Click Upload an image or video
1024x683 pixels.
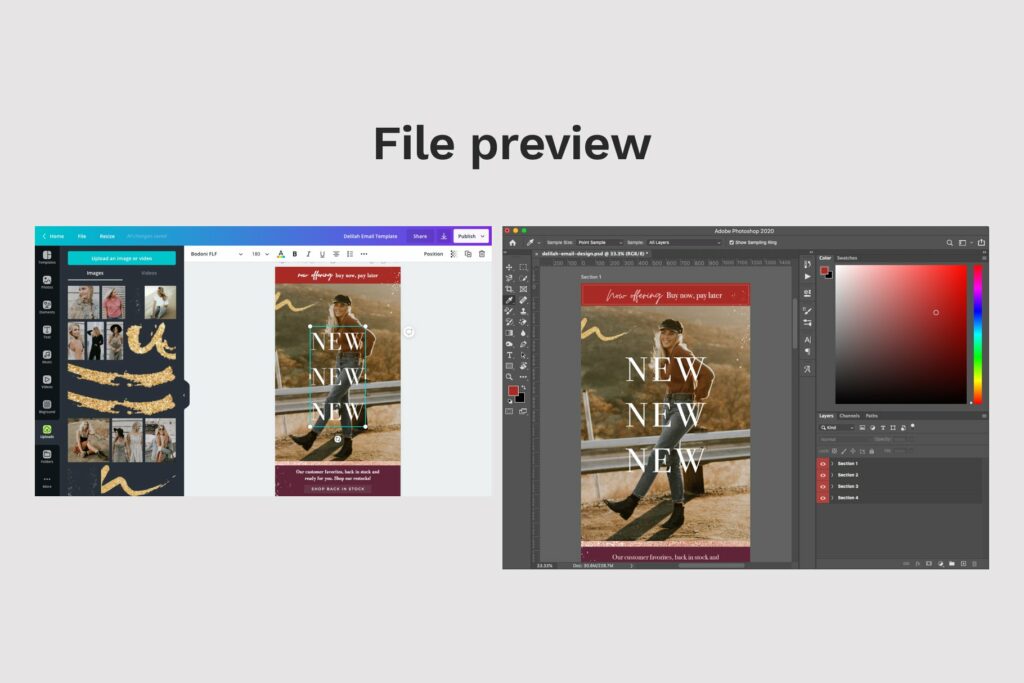(x=122, y=257)
